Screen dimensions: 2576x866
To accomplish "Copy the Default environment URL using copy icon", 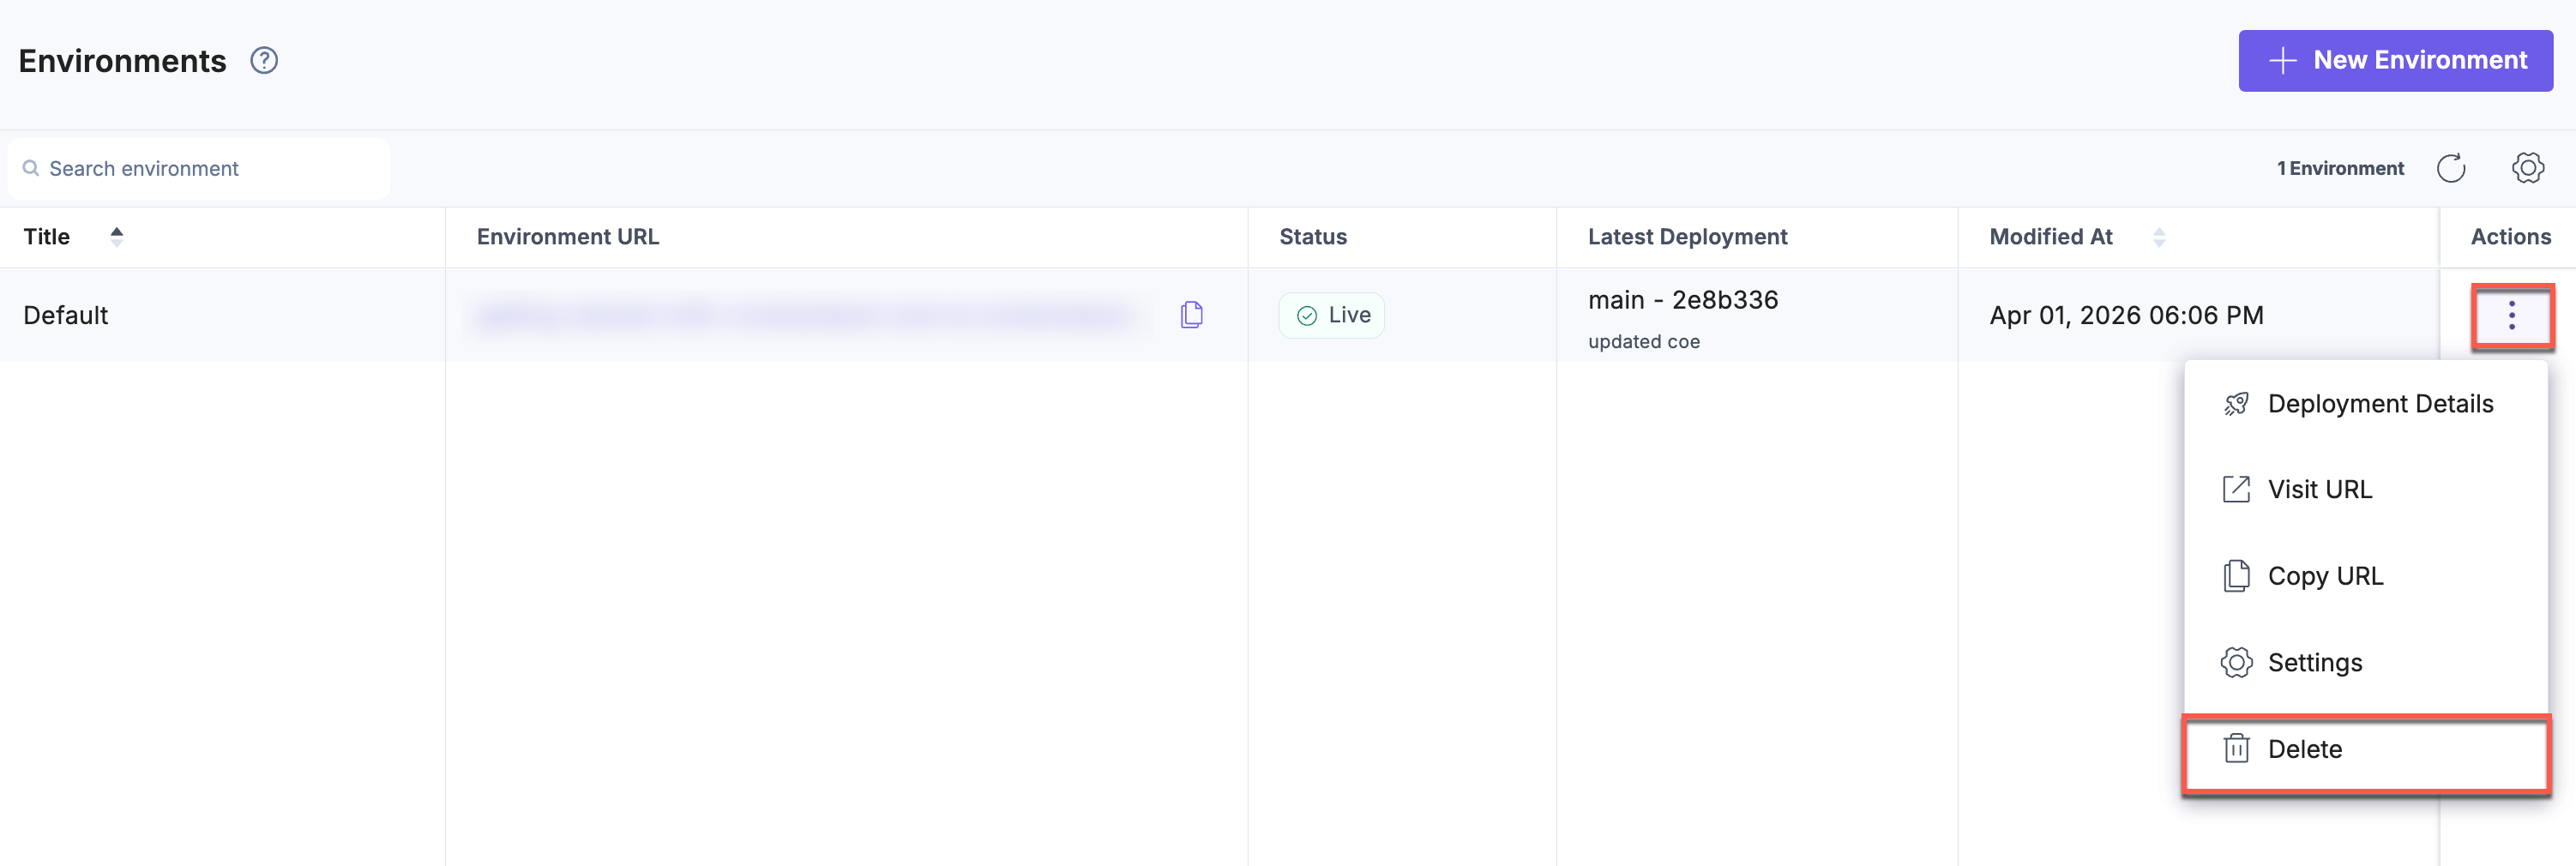I will coord(1191,314).
